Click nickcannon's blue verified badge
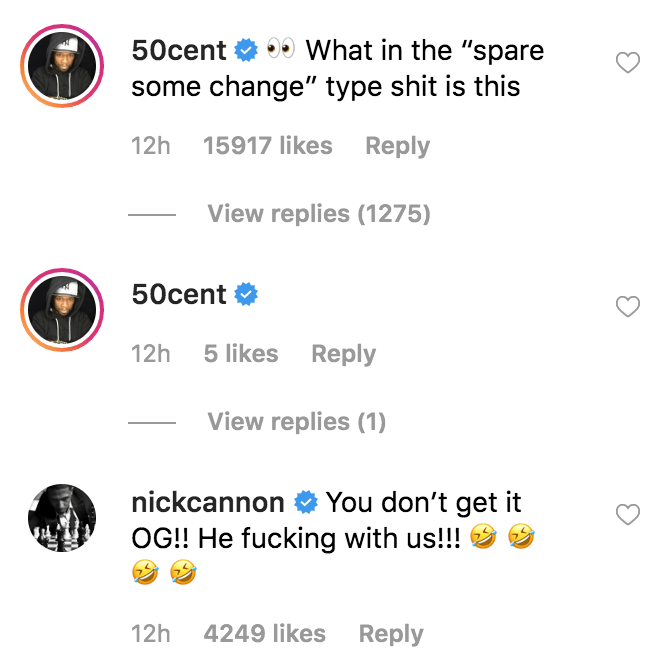658x658 pixels. [x=306, y=502]
